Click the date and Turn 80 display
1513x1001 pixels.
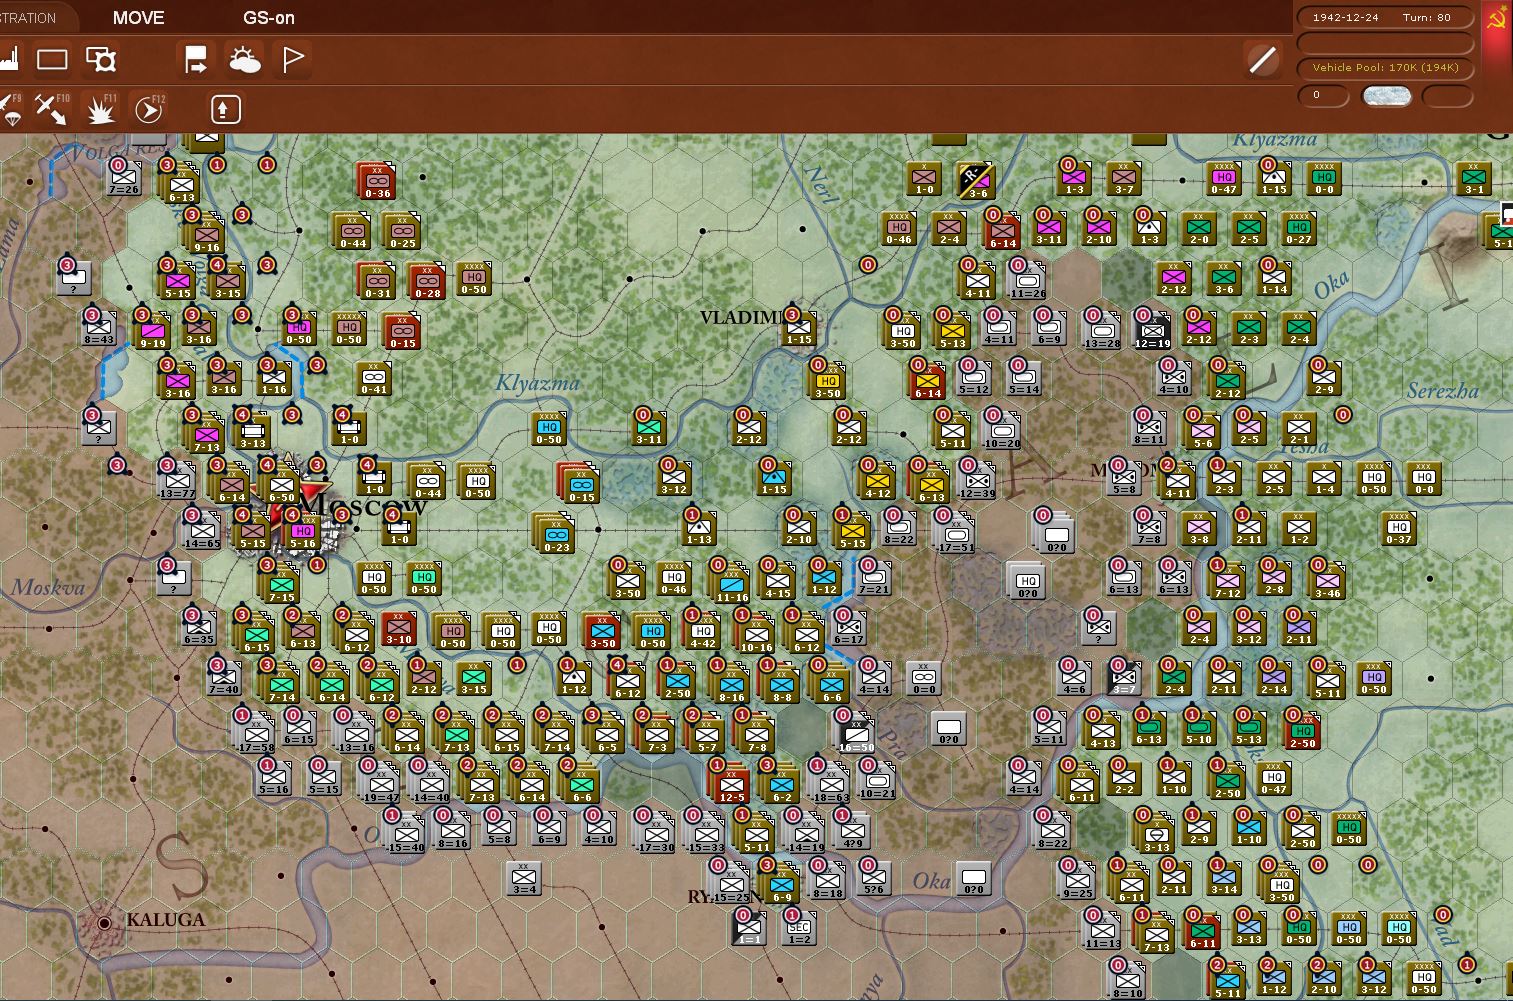tap(1385, 17)
